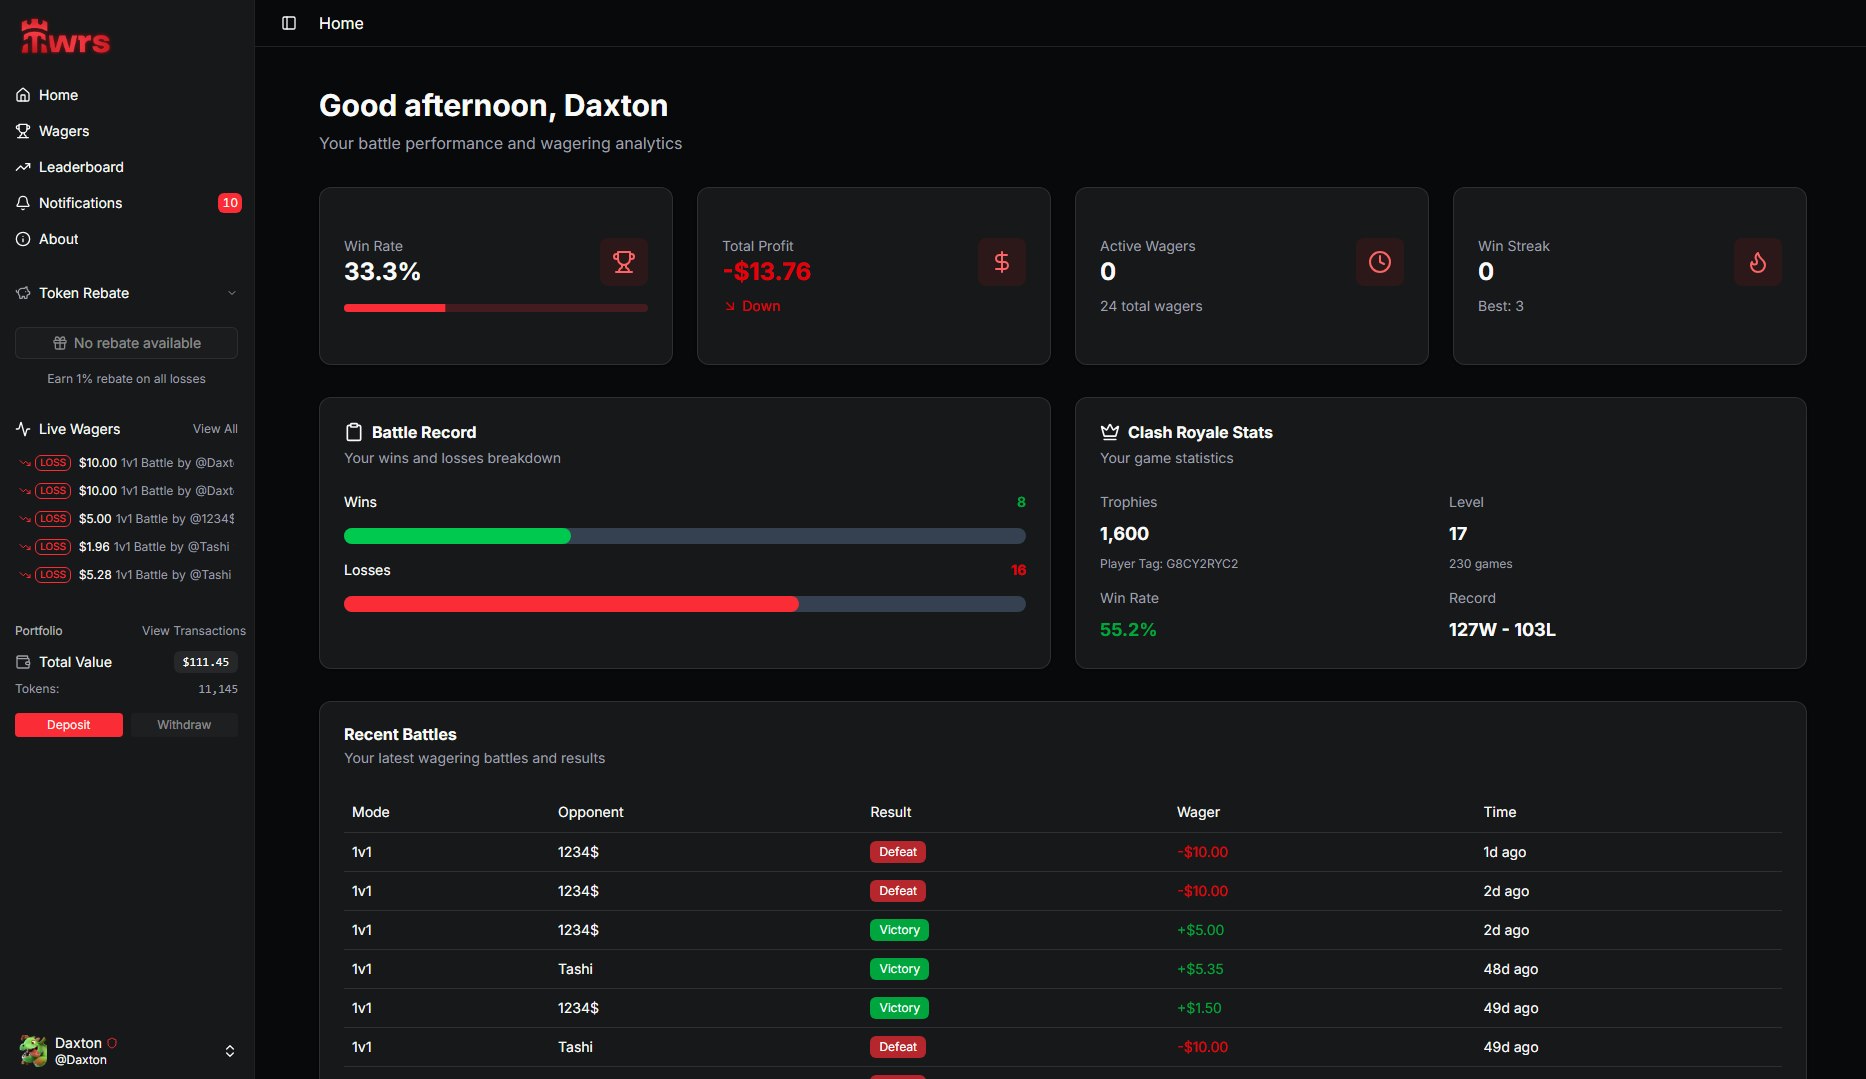Click the 24 total wagers text
The width and height of the screenshot is (1866, 1079).
coord(1151,306)
